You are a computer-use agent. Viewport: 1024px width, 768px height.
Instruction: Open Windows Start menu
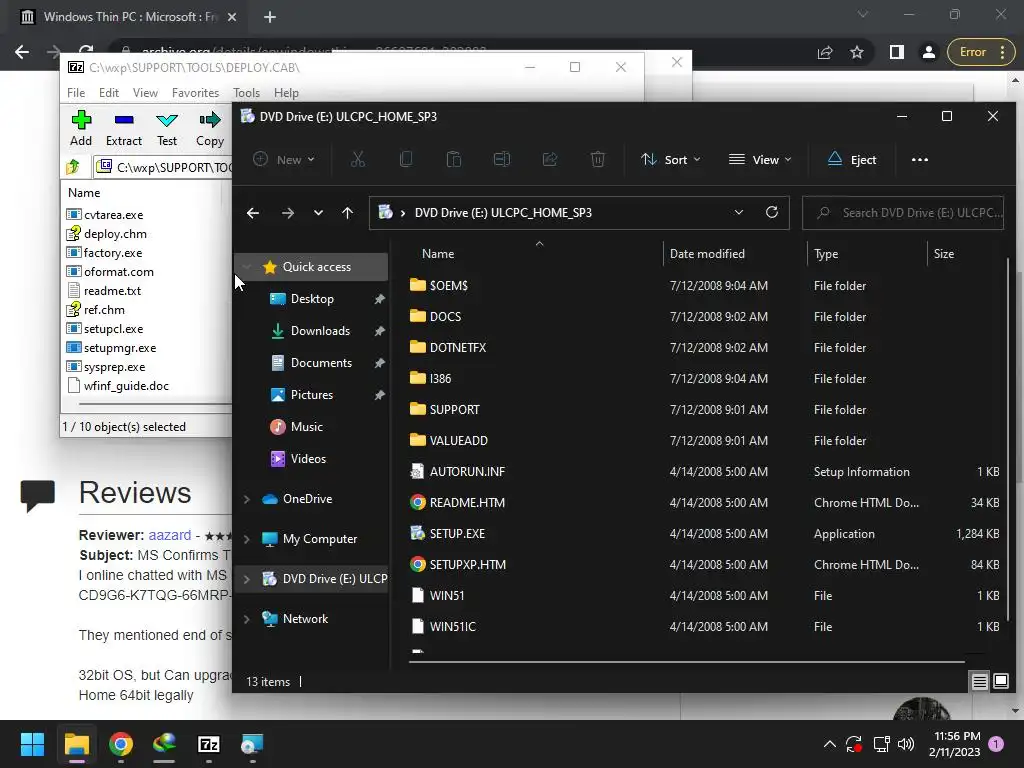pos(32,744)
